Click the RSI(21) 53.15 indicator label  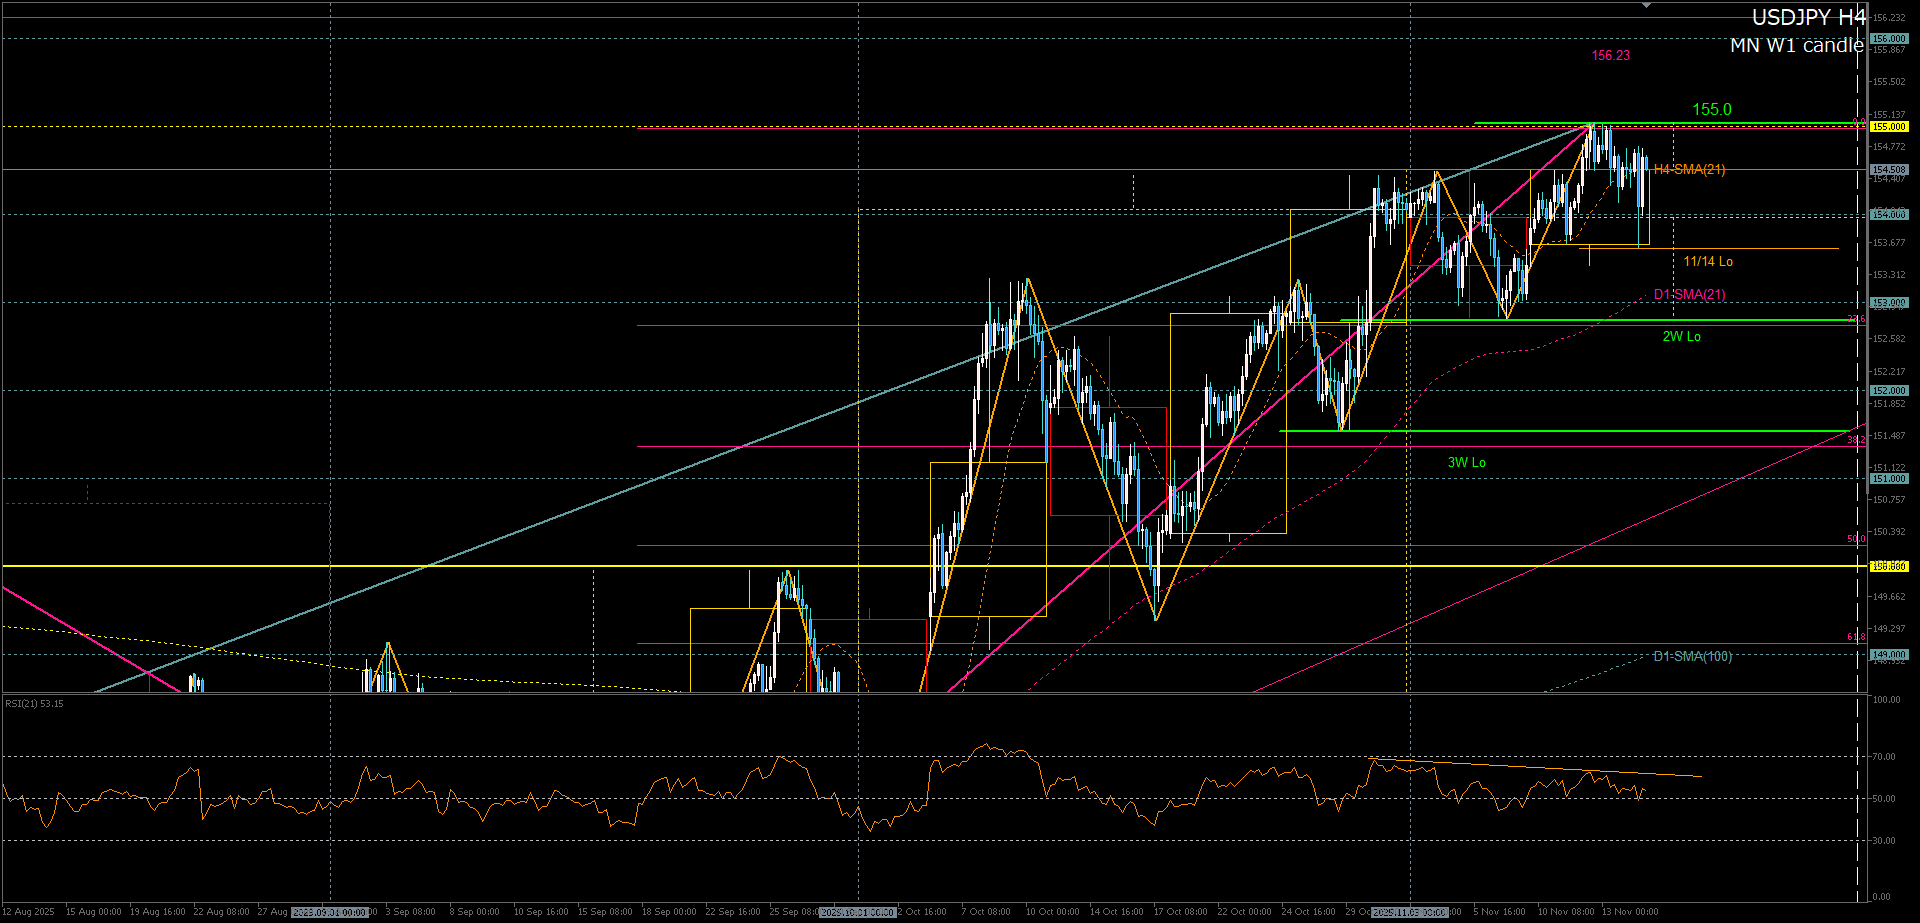(34, 704)
